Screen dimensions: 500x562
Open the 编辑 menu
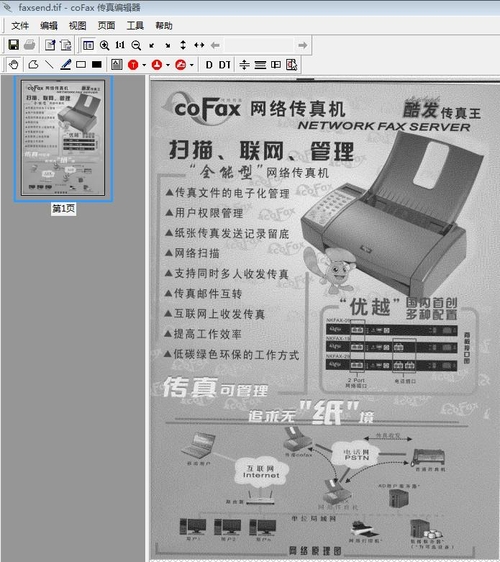pyautogui.click(x=49, y=26)
